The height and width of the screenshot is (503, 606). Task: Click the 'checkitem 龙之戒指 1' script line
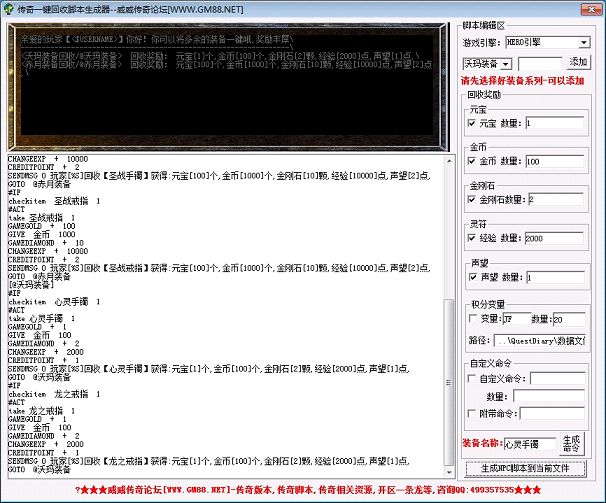tap(54, 394)
